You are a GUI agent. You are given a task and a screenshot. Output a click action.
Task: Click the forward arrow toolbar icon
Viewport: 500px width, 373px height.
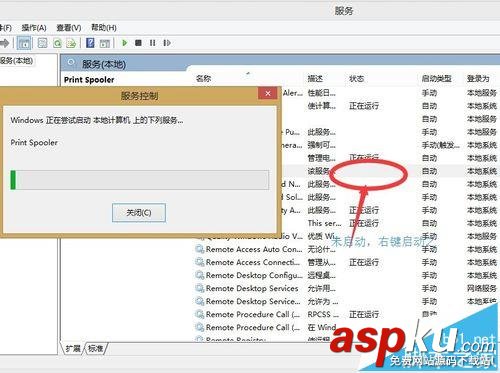point(4,43)
